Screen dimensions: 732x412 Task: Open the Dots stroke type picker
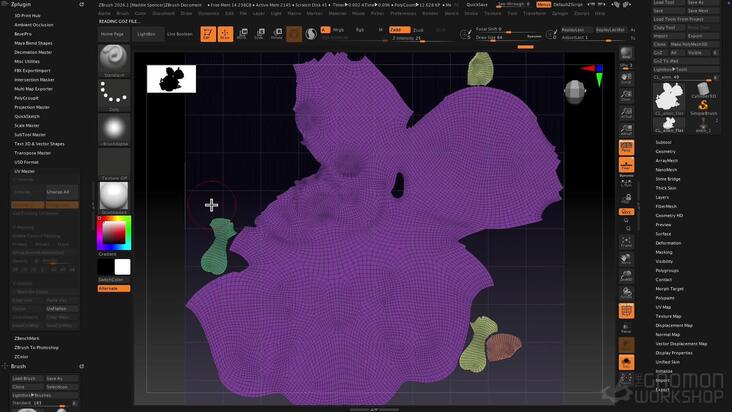pyautogui.click(x=114, y=95)
